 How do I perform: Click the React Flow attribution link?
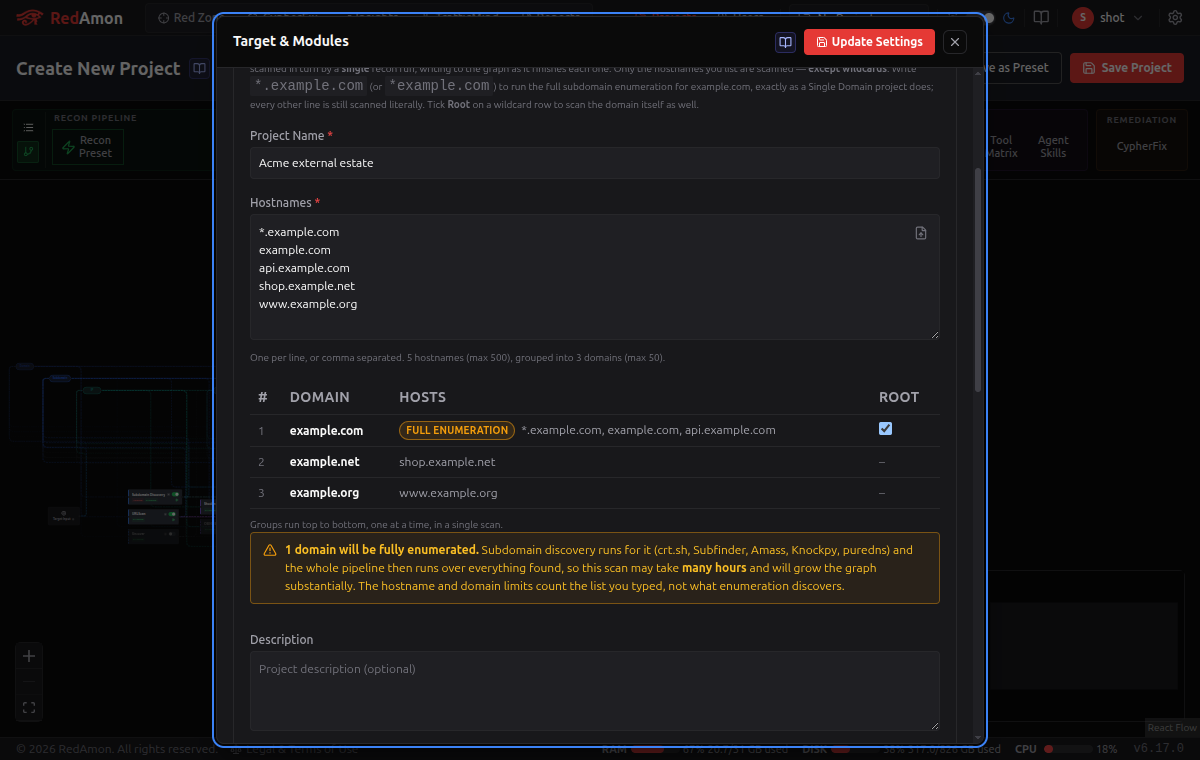tap(1172, 728)
